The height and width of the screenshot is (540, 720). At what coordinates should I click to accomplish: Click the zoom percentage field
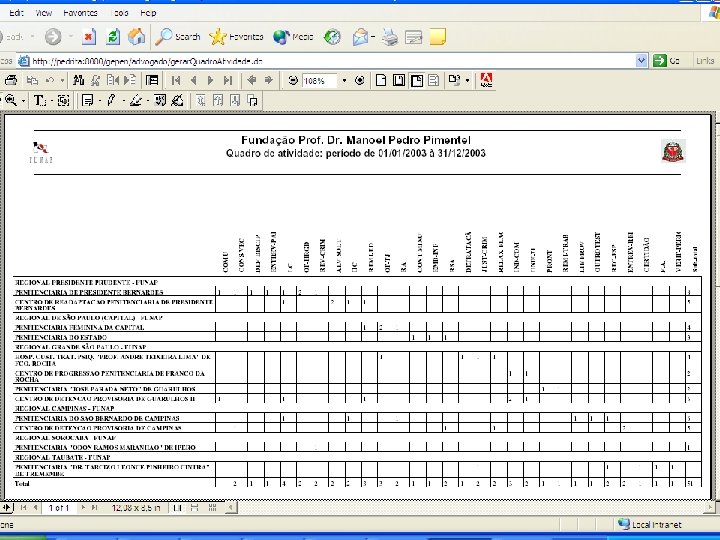[x=319, y=81]
